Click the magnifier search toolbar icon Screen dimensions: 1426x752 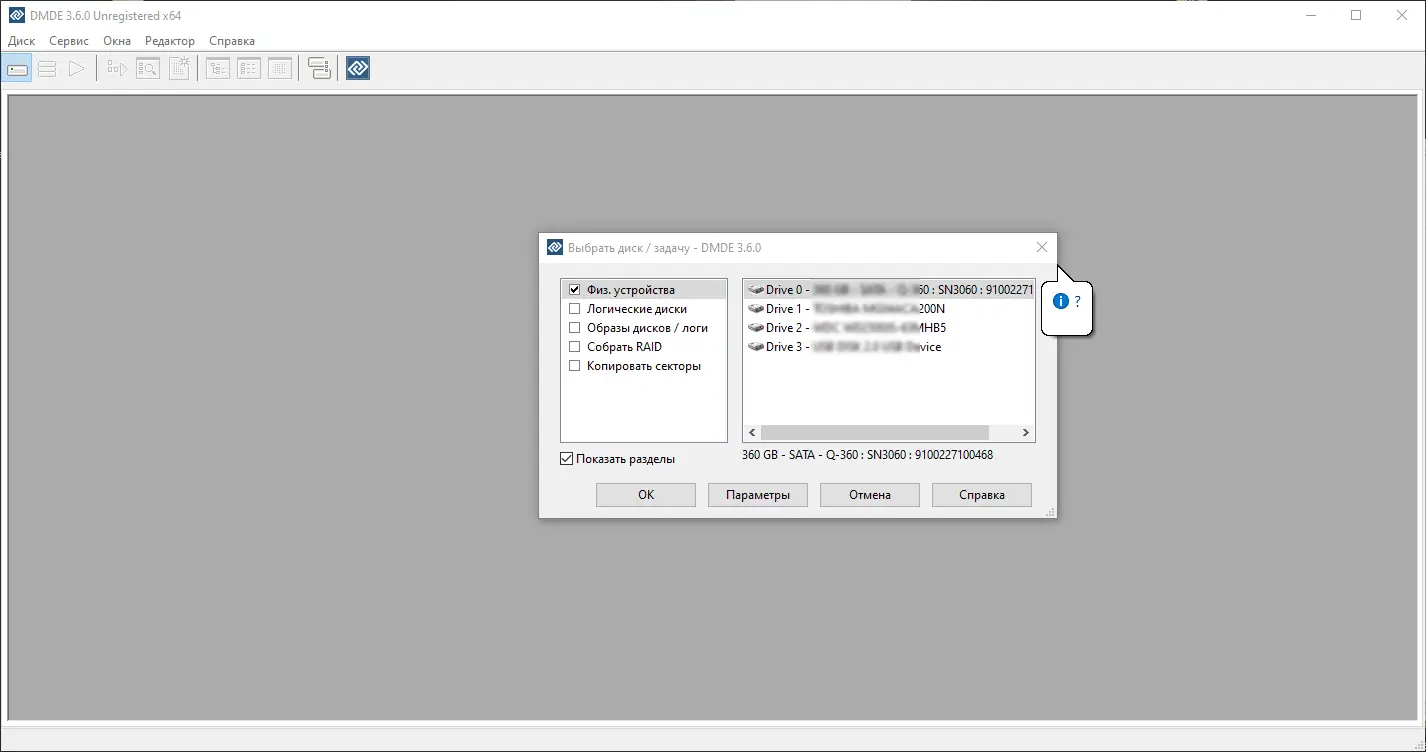coord(148,68)
